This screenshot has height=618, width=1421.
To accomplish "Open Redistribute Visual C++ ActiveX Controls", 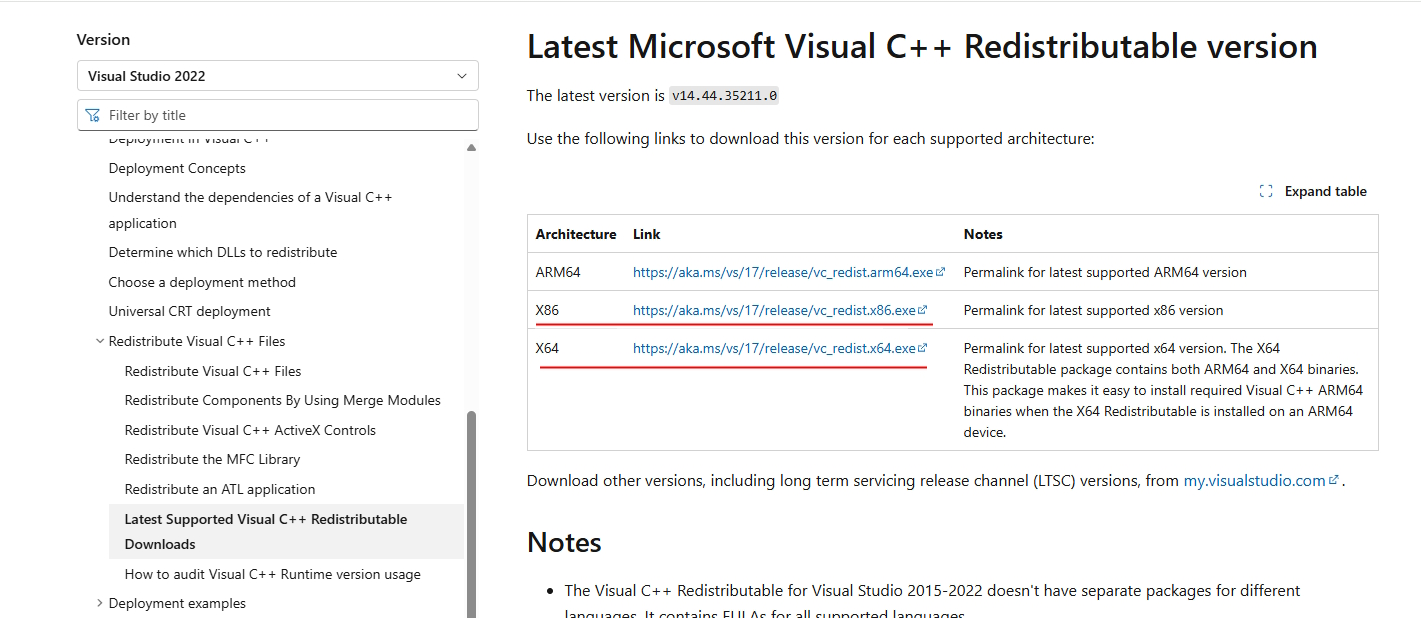I will (250, 430).
